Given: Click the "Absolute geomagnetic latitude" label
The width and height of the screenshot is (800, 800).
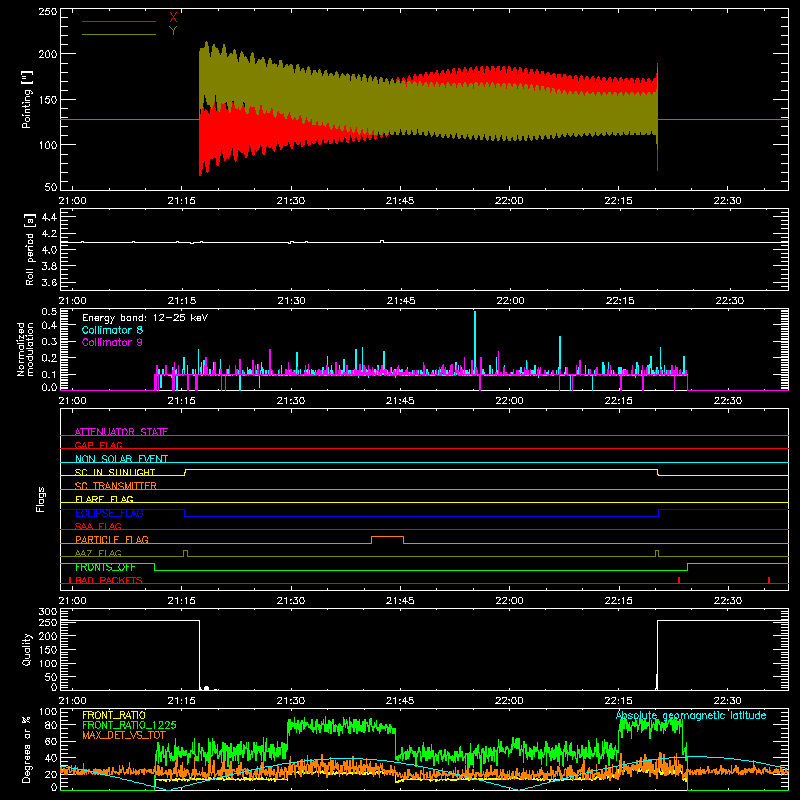Looking at the screenshot, I should 691,715.
